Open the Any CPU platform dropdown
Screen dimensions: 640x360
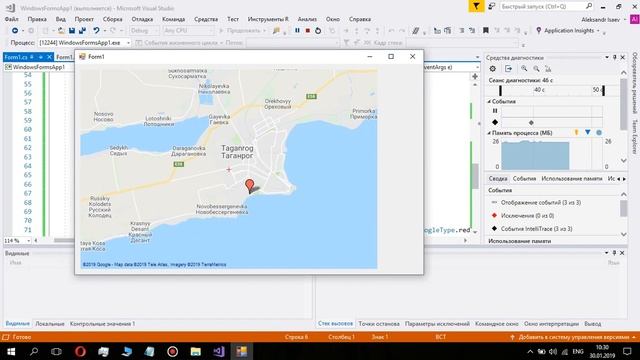(x=188, y=31)
